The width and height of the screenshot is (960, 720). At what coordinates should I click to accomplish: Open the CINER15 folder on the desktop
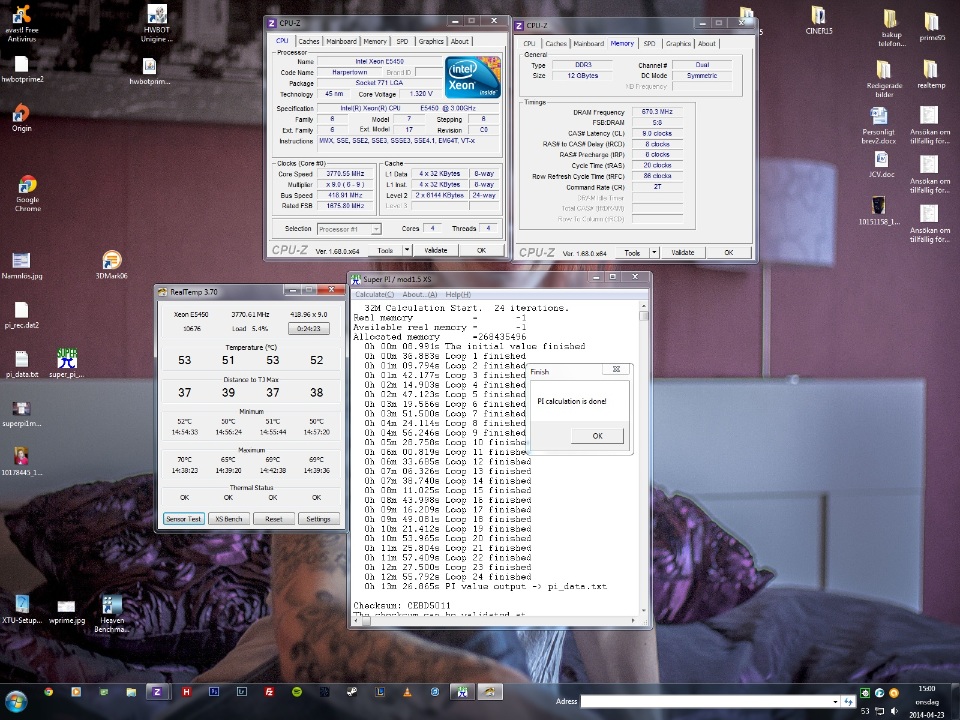click(x=819, y=20)
